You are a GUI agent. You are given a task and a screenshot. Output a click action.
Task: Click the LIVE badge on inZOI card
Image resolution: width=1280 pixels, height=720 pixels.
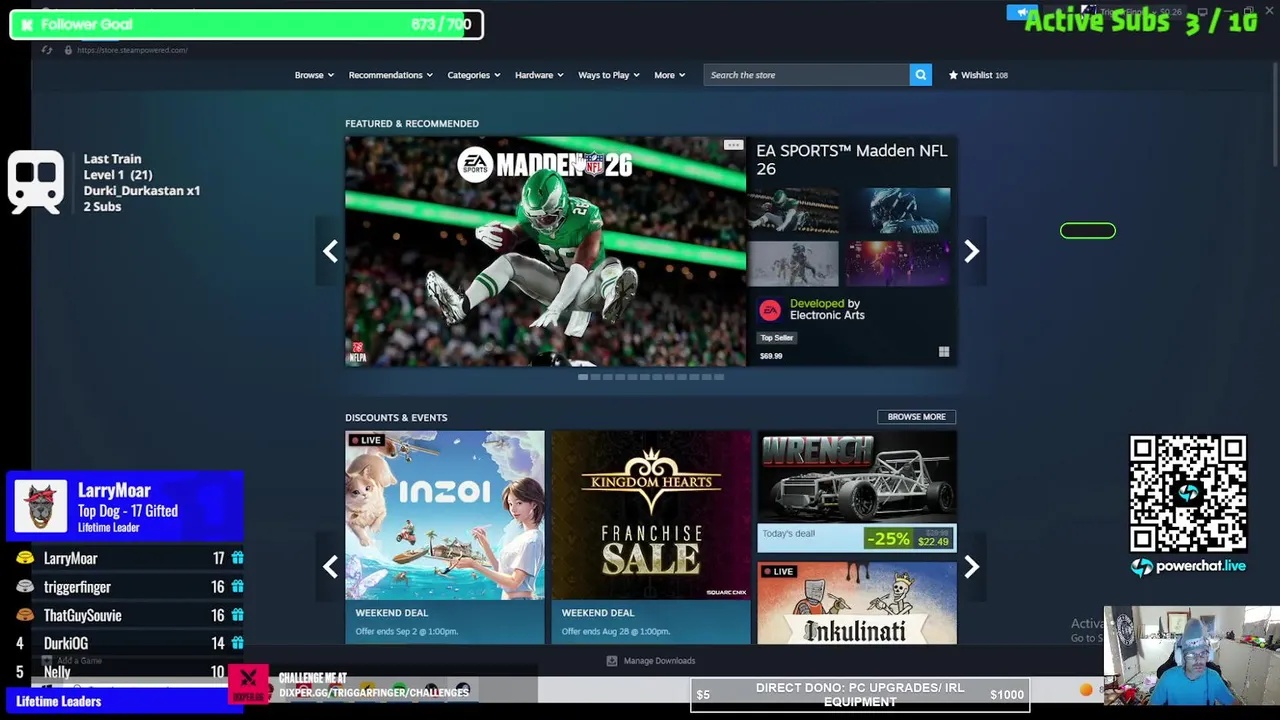[365, 440]
